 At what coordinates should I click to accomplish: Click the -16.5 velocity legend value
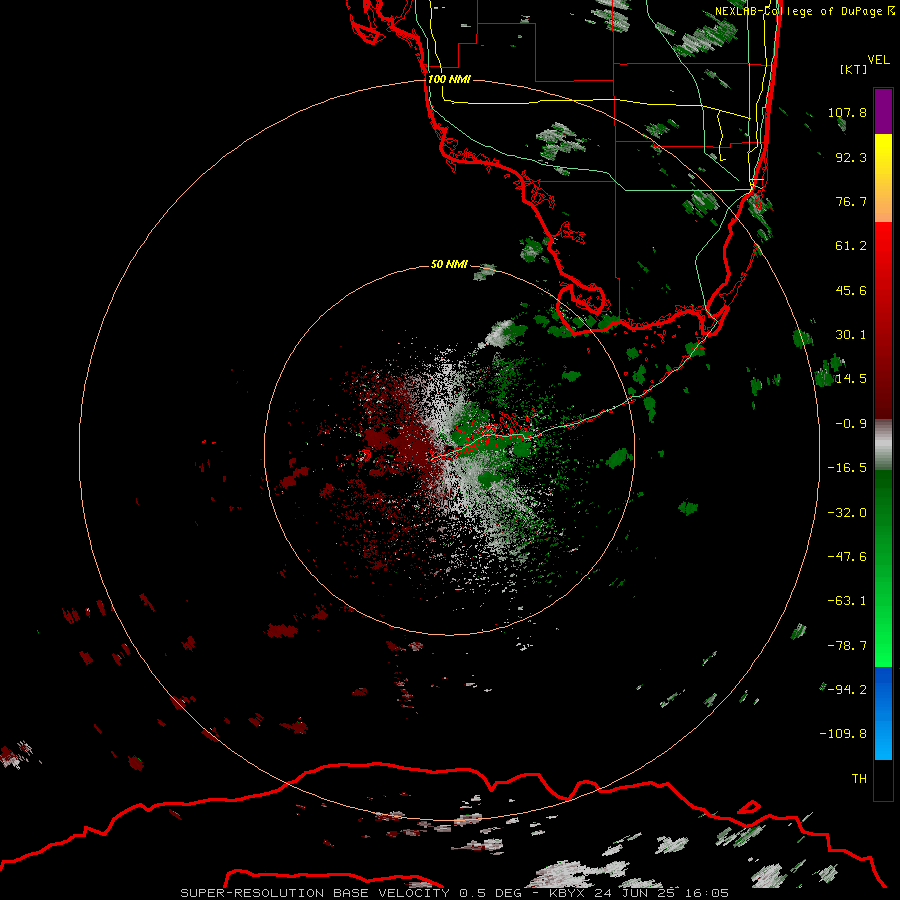[x=847, y=468]
